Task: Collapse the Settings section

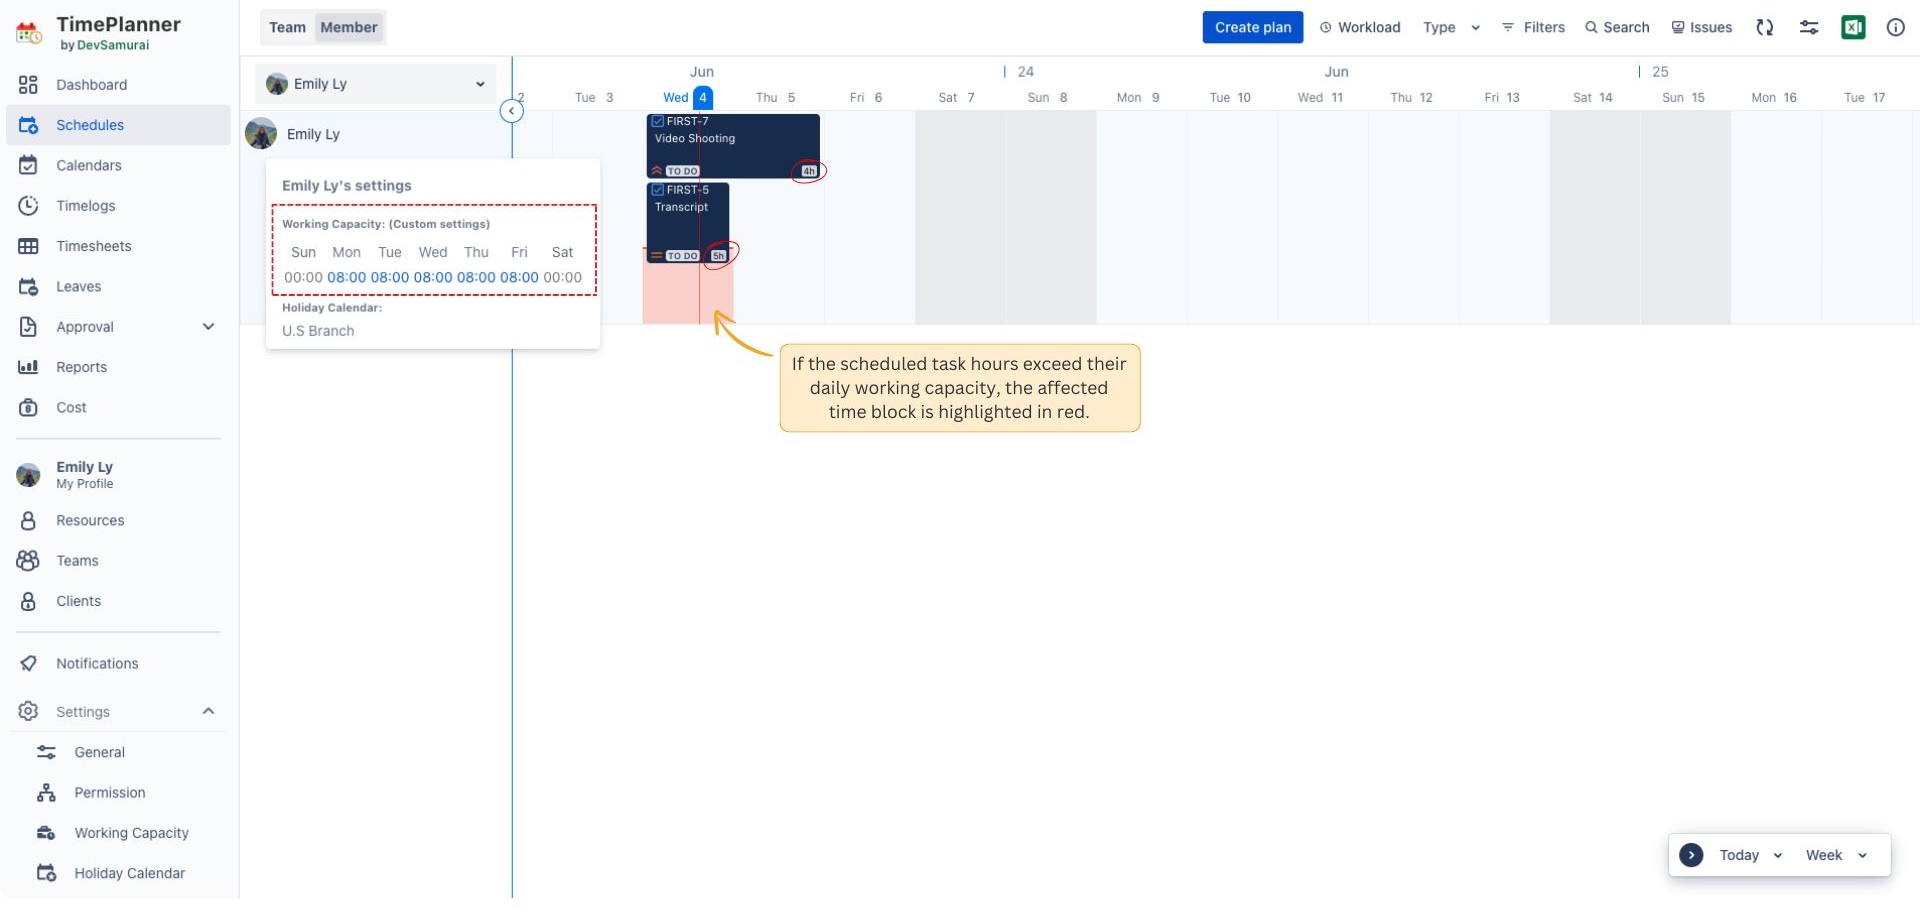Action: (x=208, y=711)
